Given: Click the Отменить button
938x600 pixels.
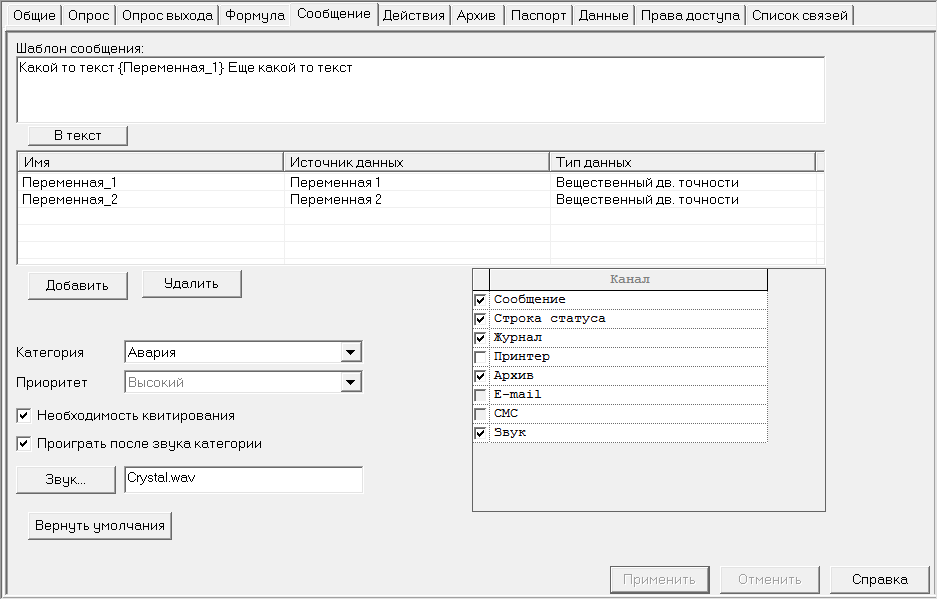Looking at the screenshot, I should tap(770, 580).
